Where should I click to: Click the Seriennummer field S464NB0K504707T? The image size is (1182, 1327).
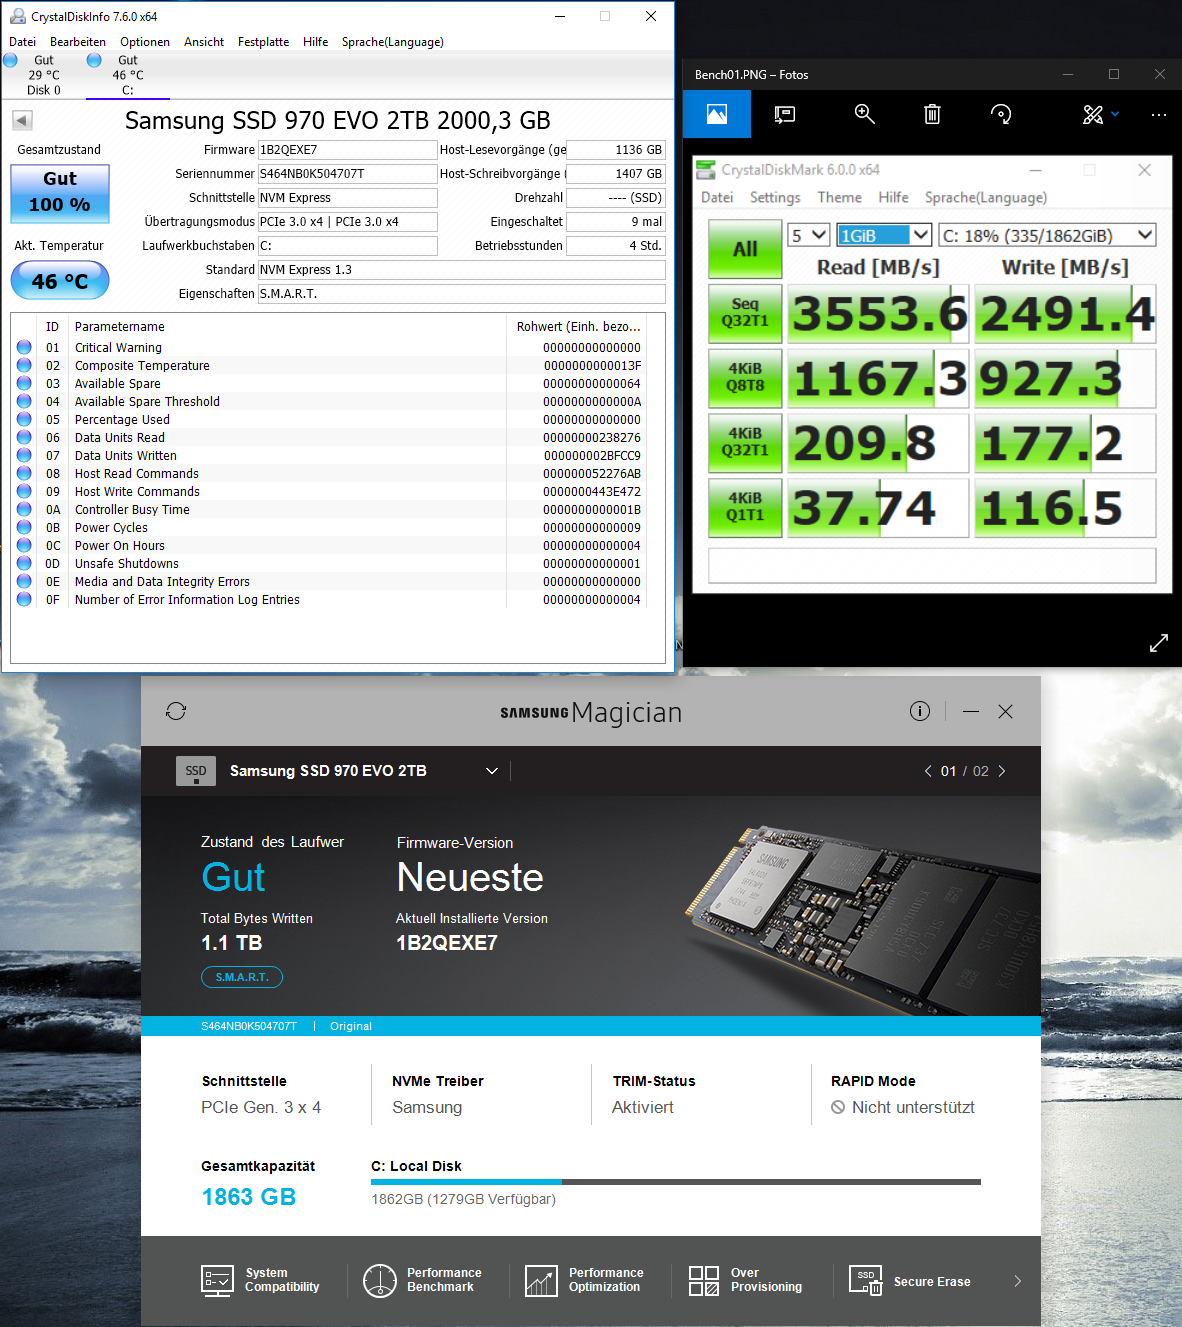[x=347, y=174]
